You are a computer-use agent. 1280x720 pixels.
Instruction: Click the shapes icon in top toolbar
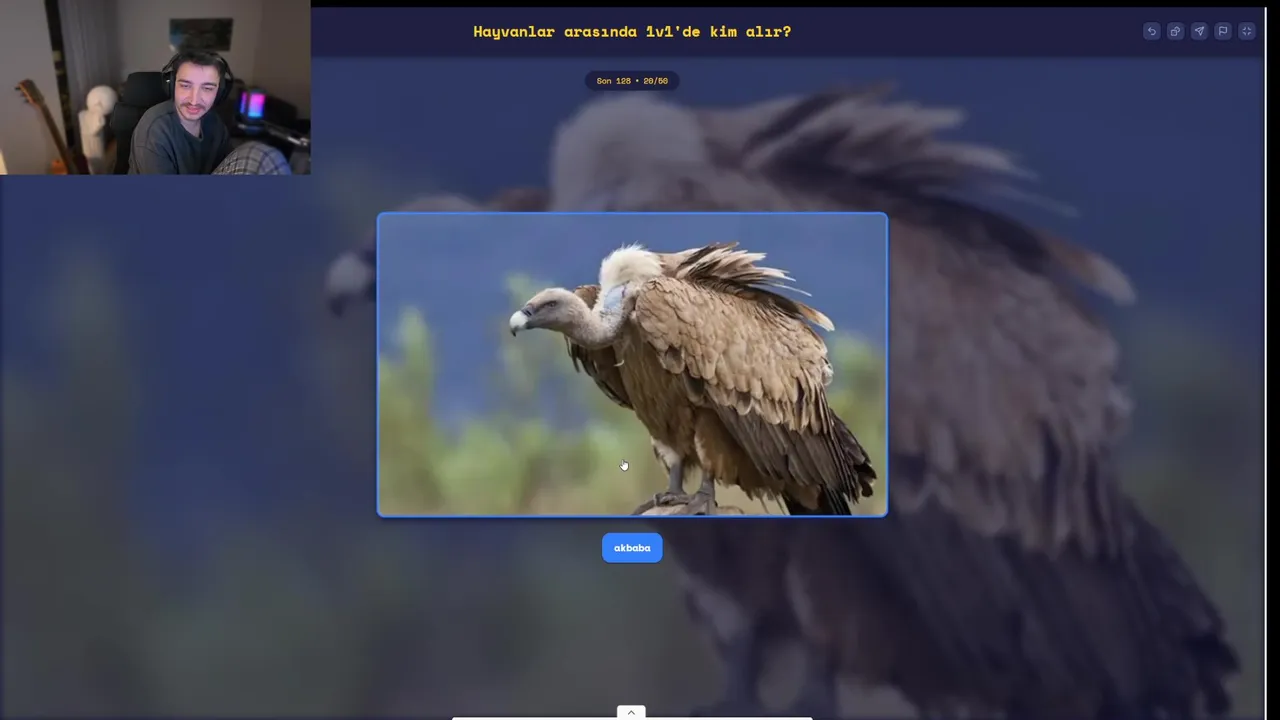1175,31
